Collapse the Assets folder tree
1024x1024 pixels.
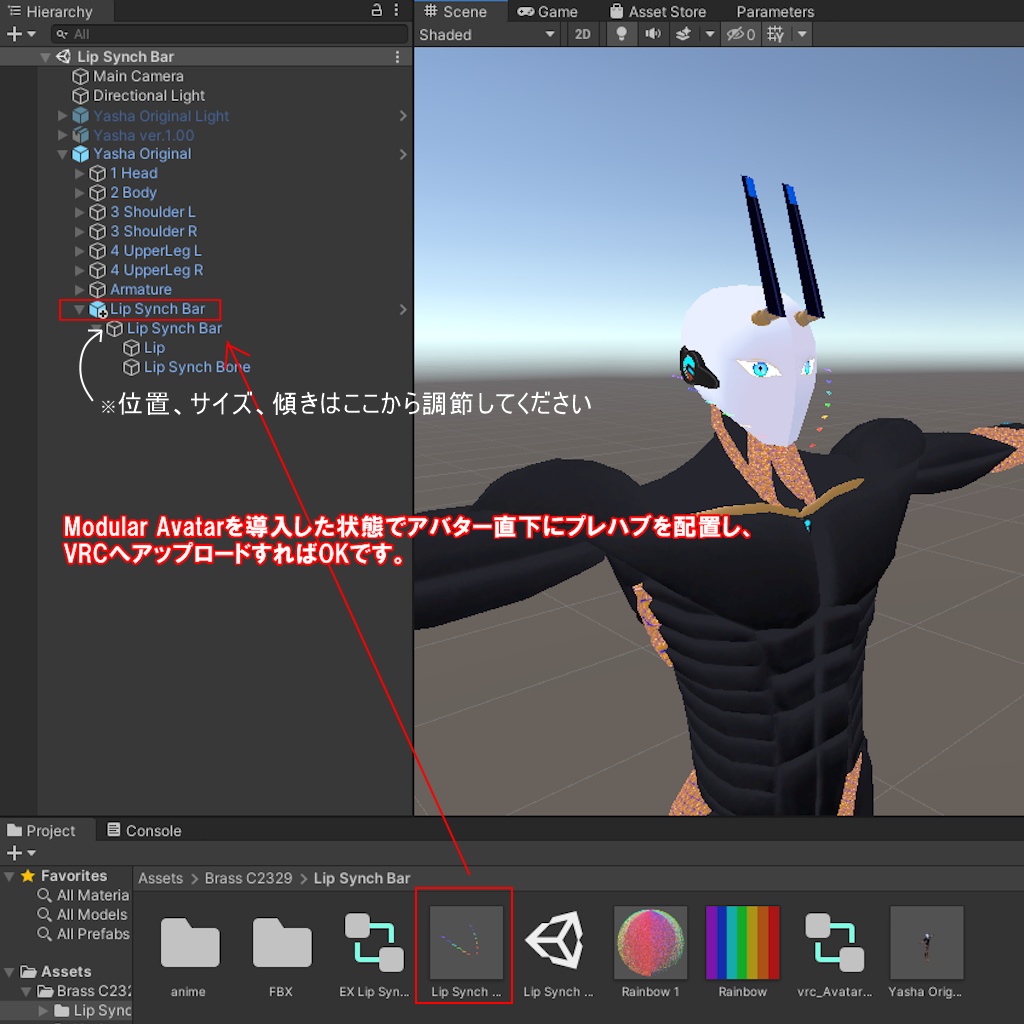pyautogui.click(x=10, y=972)
